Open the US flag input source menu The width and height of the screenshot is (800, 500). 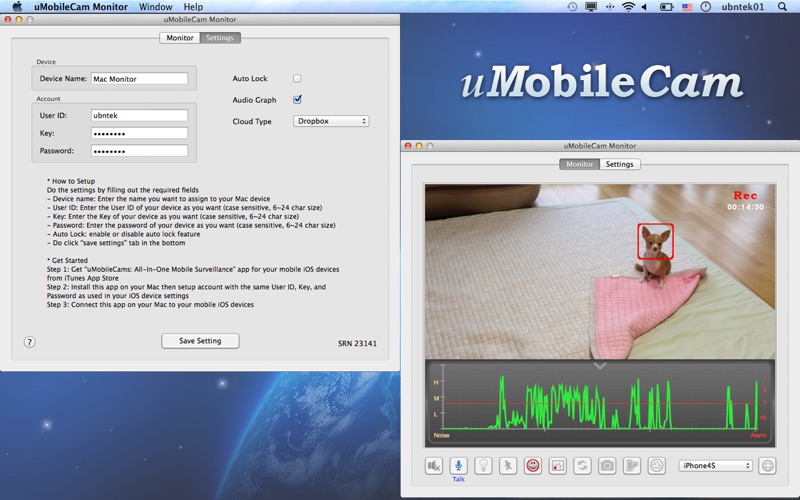[687, 7]
